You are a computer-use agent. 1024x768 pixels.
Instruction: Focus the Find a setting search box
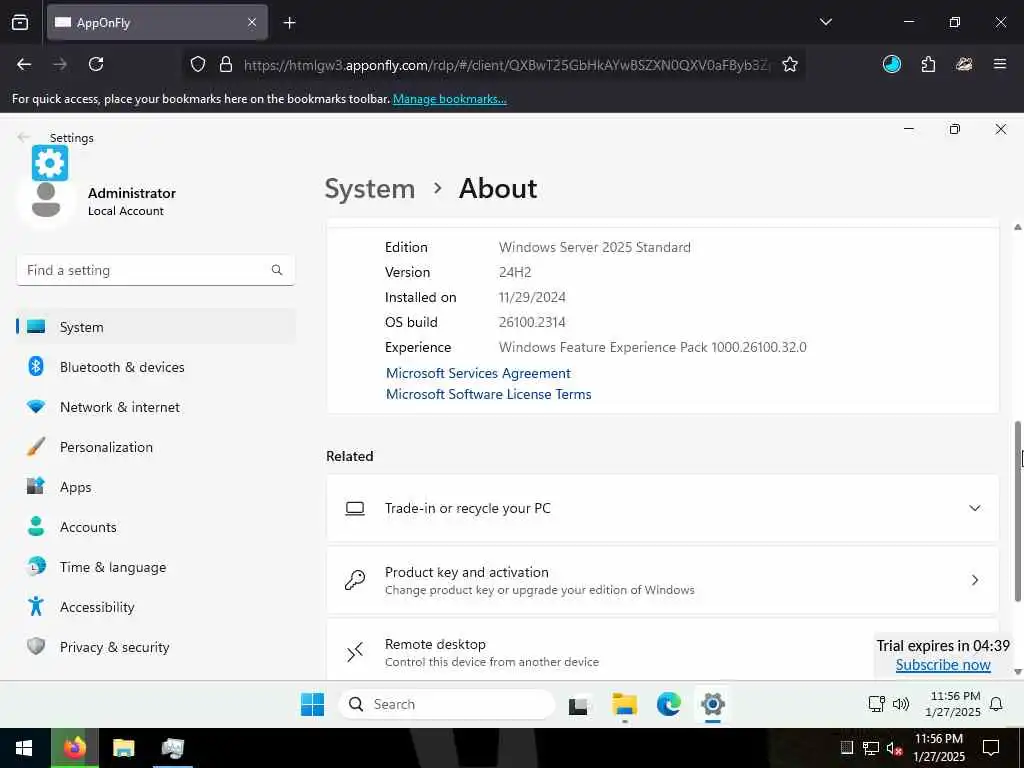pos(155,270)
